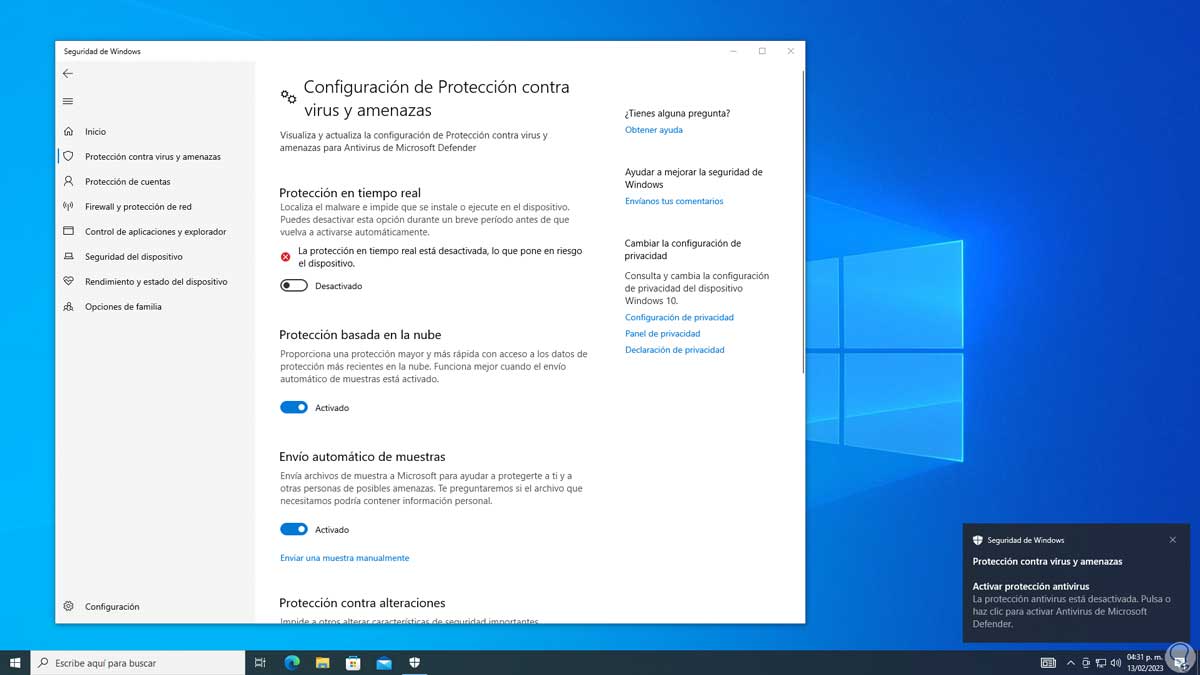Disable the Protección basada en la nube toggle
The height and width of the screenshot is (675, 1200).
point(294,408)
